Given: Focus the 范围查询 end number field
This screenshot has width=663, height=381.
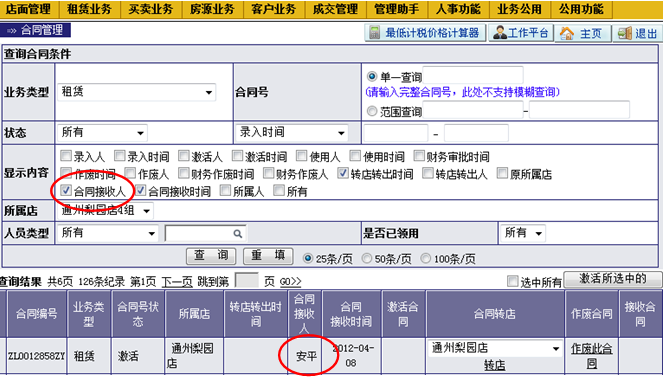Looking at the screenshot, I should pyautogui.click(x=579, y=110).
